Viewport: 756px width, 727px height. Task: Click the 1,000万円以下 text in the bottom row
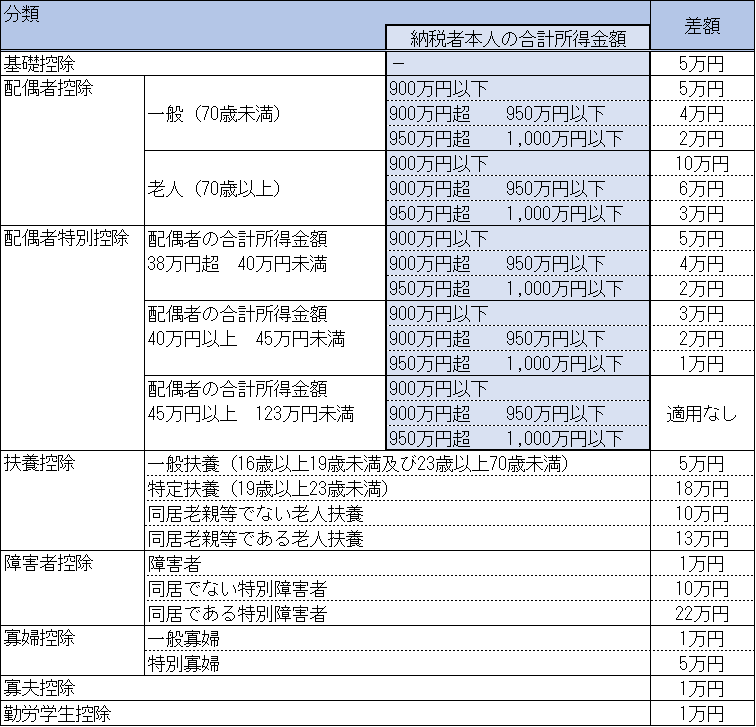[564, 438]
